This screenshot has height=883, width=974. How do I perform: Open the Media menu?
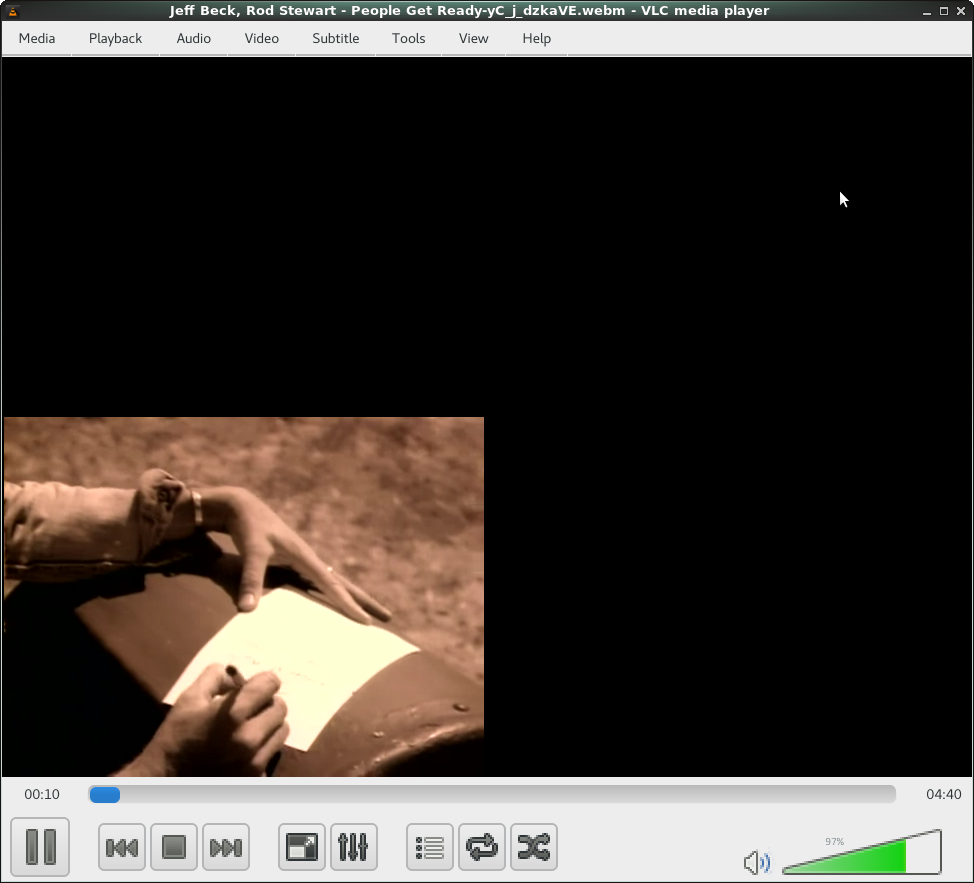[37, 38]
